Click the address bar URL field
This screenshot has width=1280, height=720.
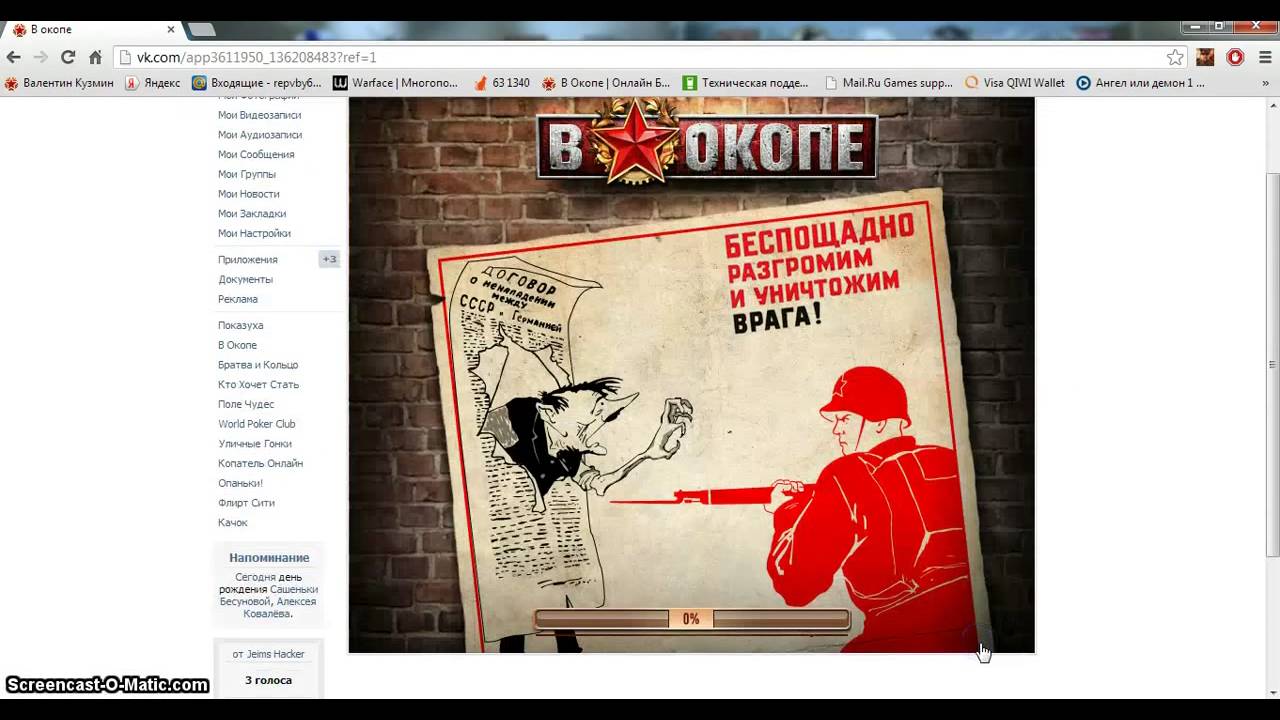tap(640, 57)
